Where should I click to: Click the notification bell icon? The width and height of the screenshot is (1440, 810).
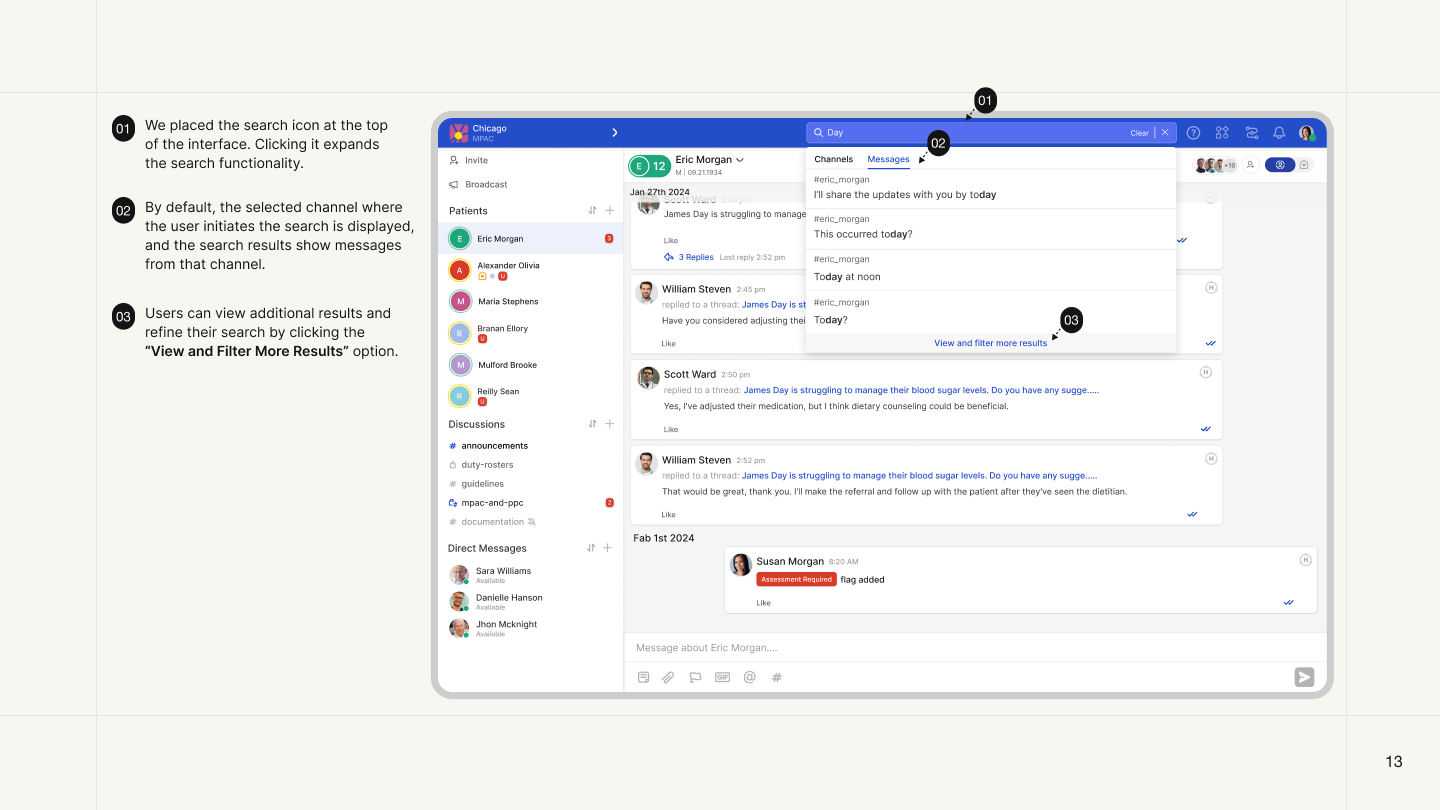[1278, 133]
